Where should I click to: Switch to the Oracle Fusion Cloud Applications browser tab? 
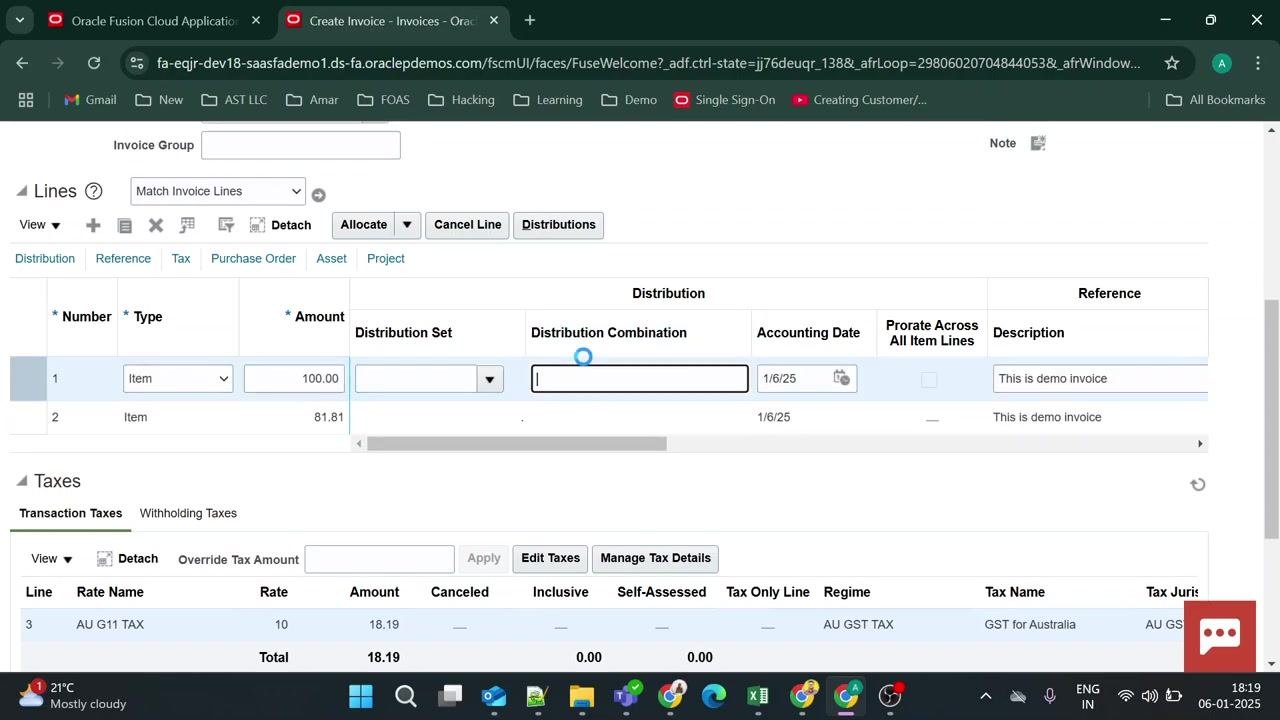point(154,20)
